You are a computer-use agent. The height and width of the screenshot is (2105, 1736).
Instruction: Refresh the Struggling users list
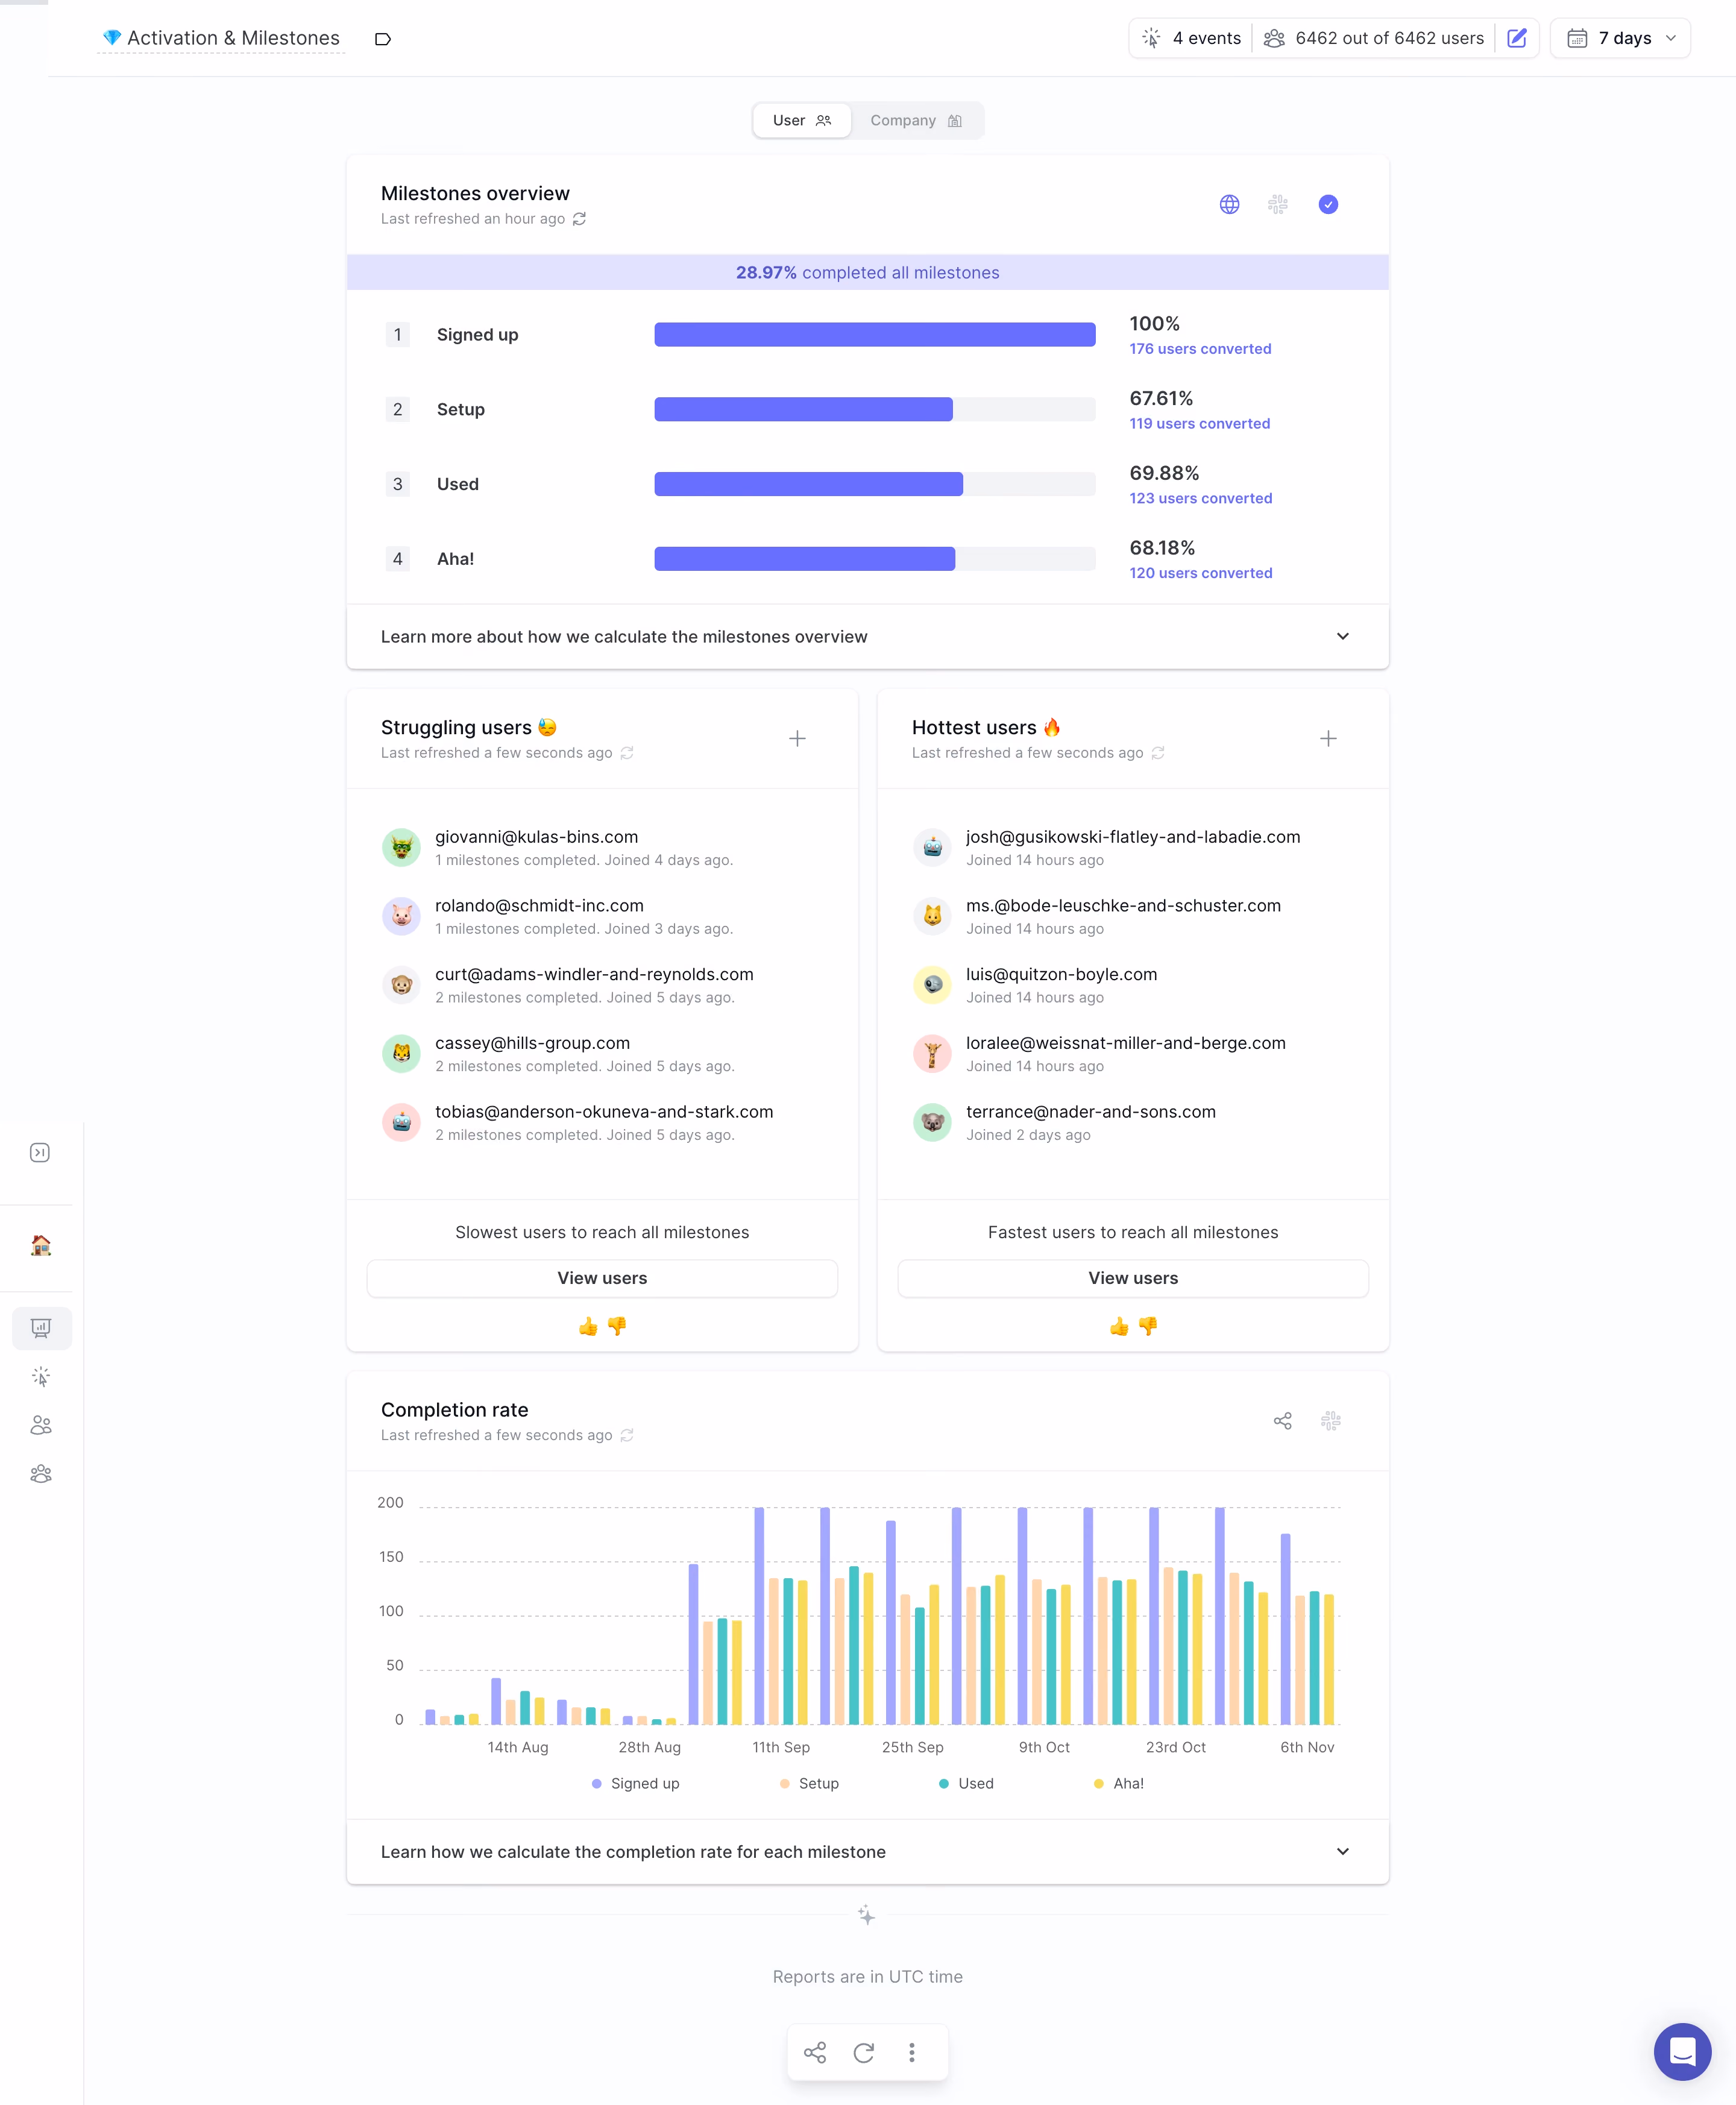(626, 753)
